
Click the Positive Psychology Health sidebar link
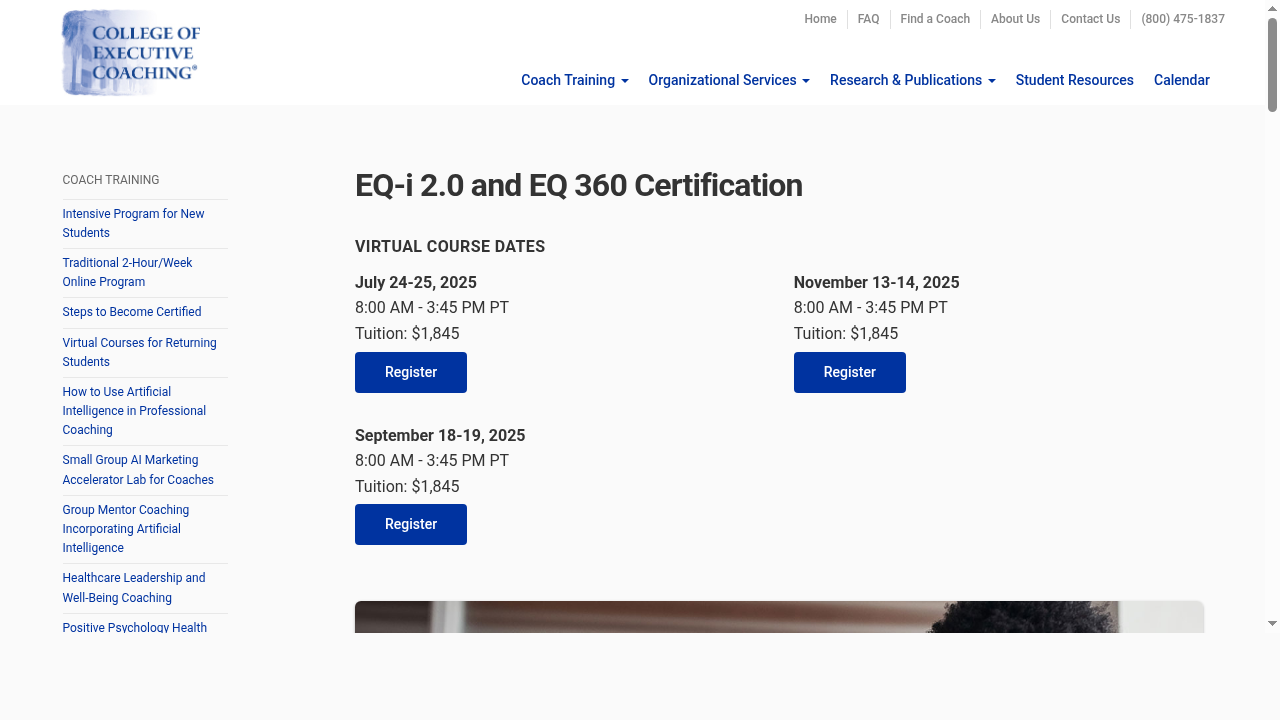click(x=134, y=627)
